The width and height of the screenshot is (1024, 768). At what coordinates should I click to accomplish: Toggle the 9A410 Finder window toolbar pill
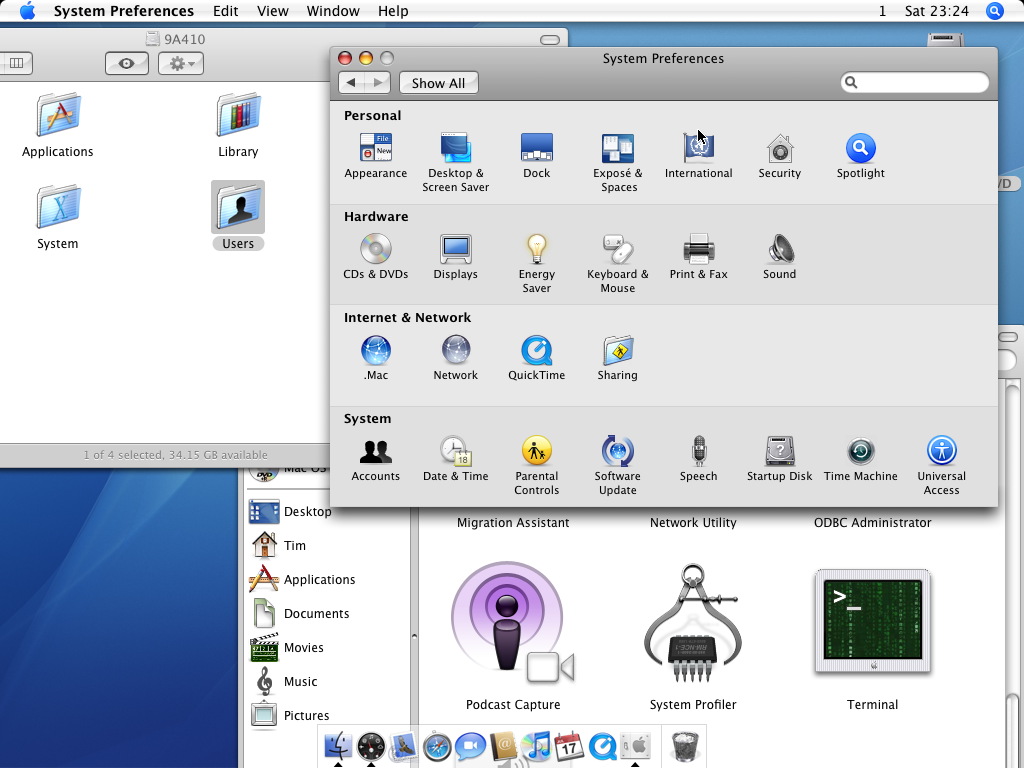pyautogui.click(x=550, y=40)
